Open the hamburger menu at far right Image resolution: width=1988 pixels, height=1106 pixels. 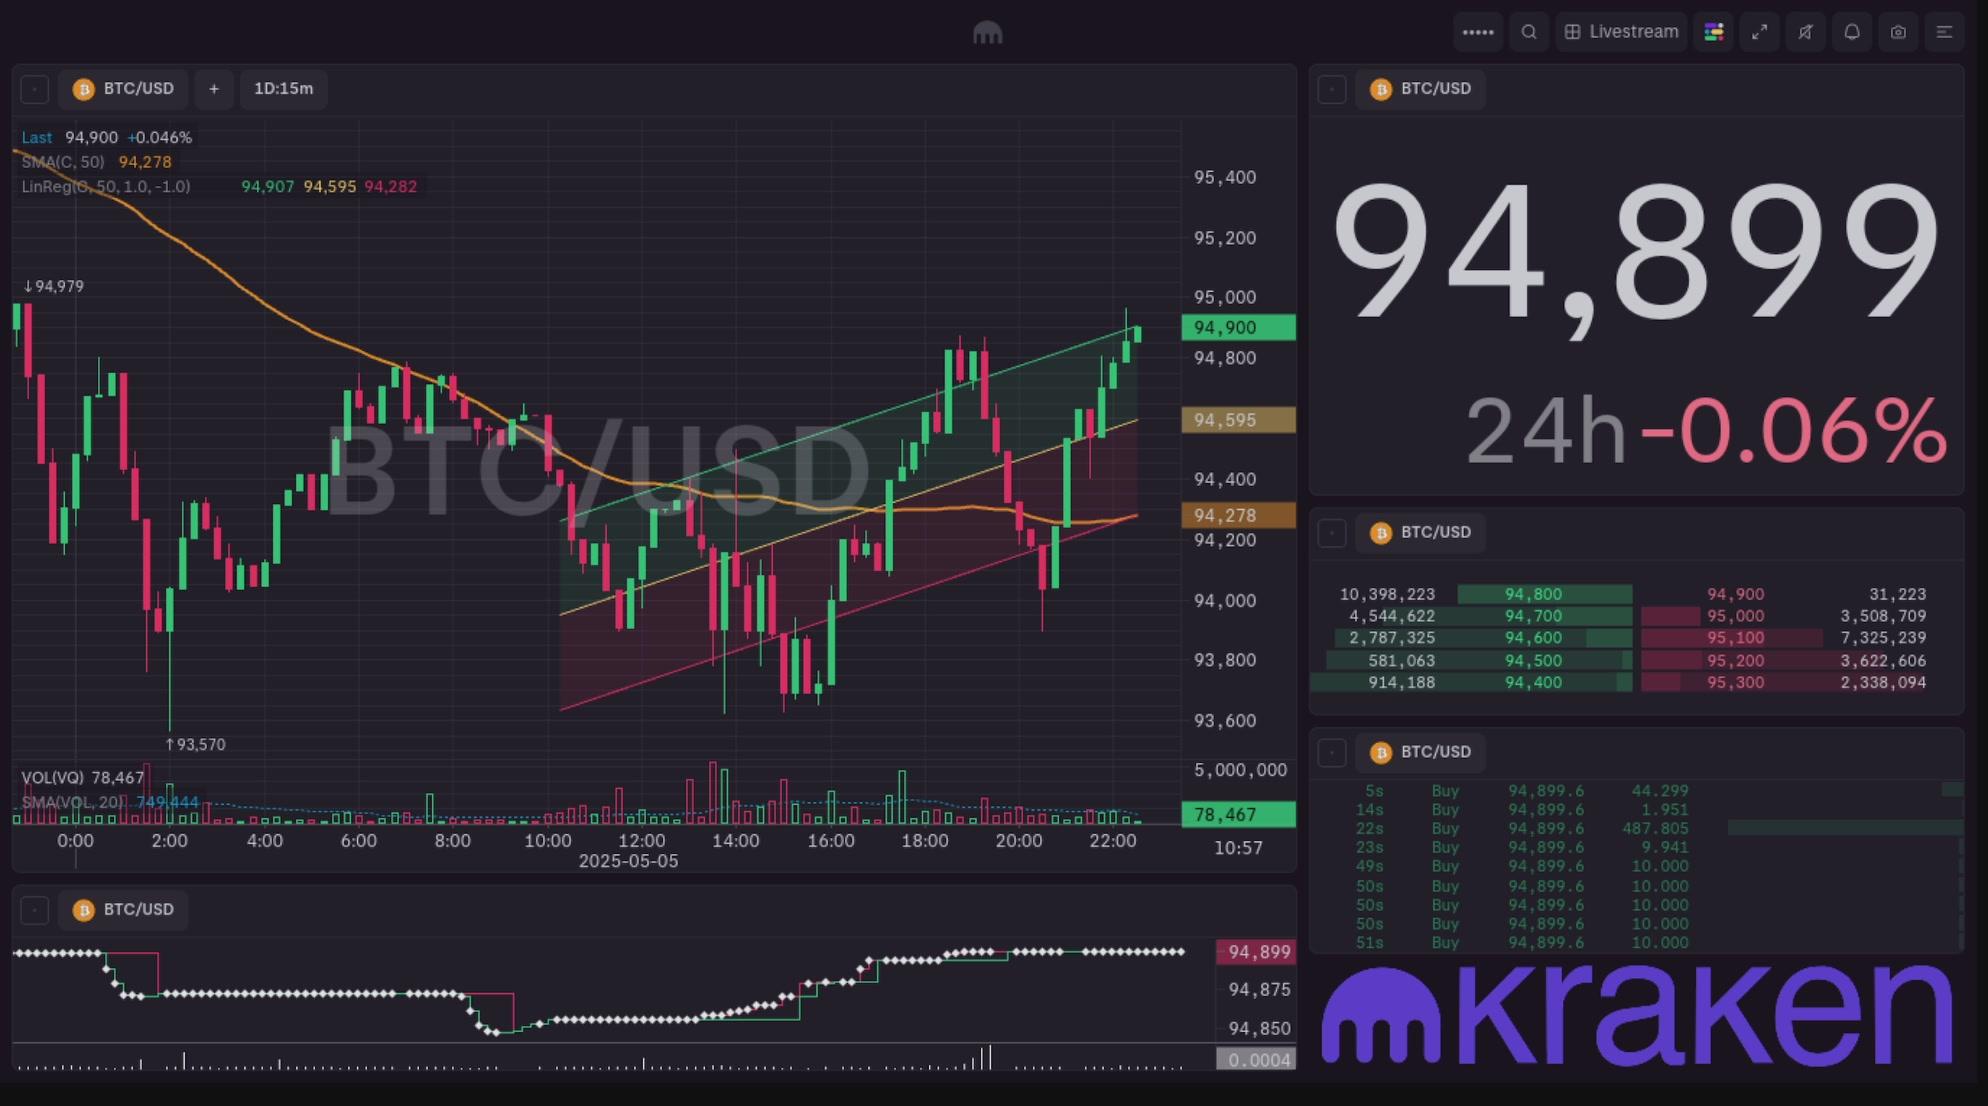pos(1943,32)
